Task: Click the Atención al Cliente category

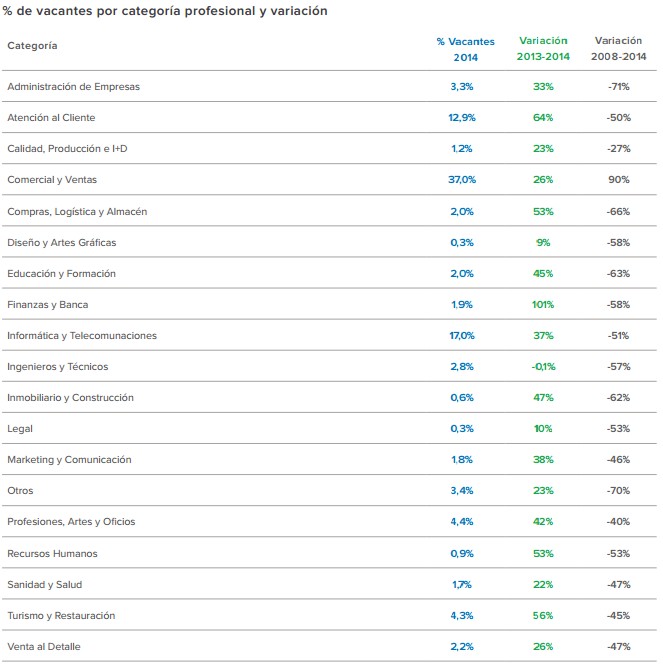Action: [x=51, y=118]
